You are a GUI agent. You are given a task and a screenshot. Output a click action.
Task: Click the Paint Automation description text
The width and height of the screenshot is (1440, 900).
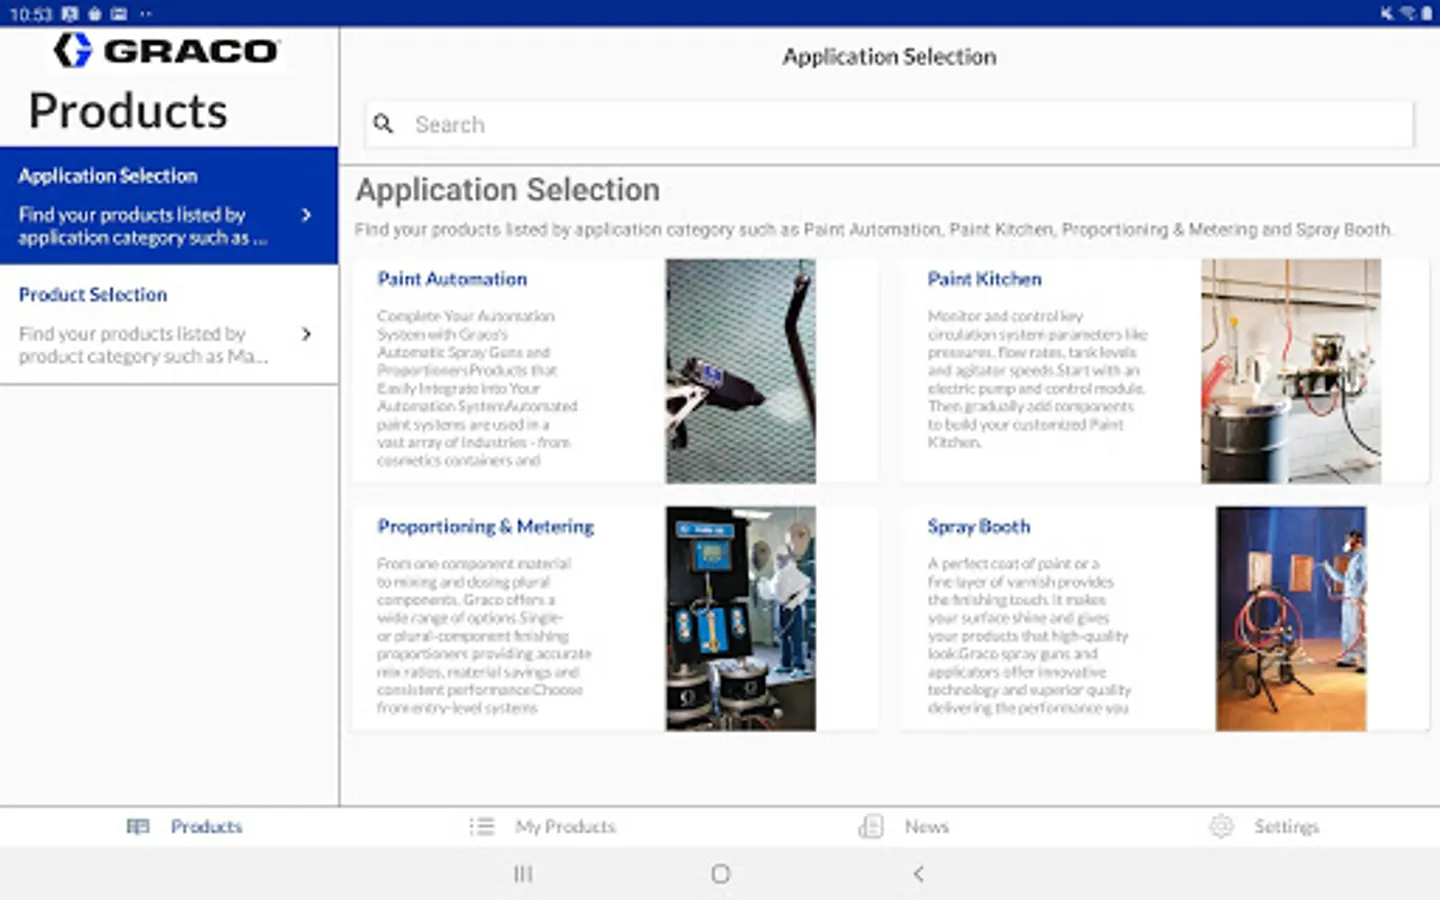[477, 388]
